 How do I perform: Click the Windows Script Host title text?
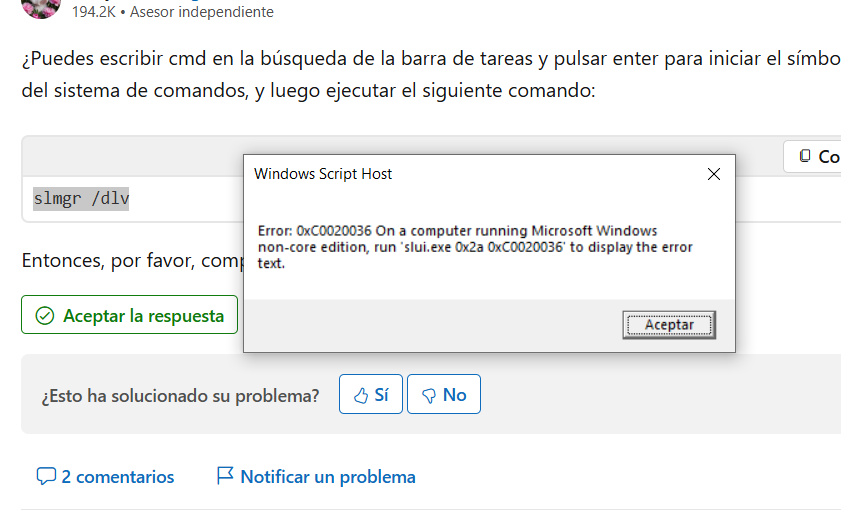pyautogui.click(x=323, y=174)
